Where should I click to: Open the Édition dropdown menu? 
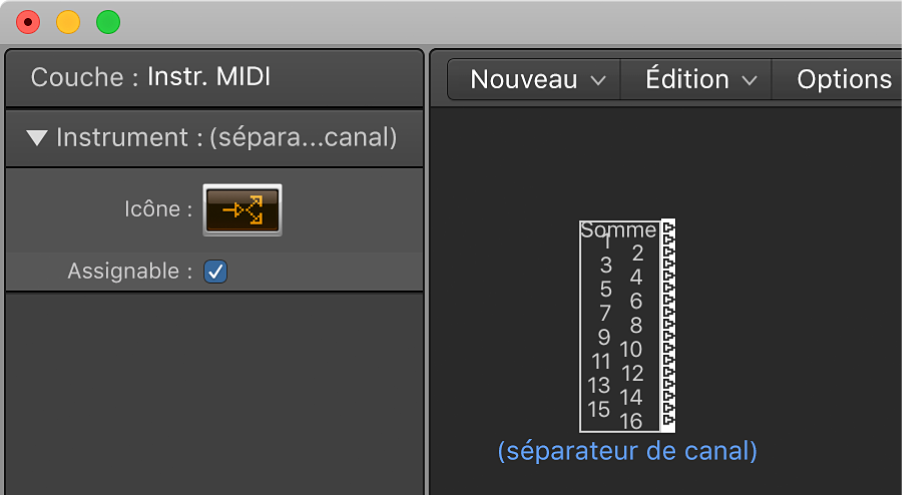click(700, 79)
